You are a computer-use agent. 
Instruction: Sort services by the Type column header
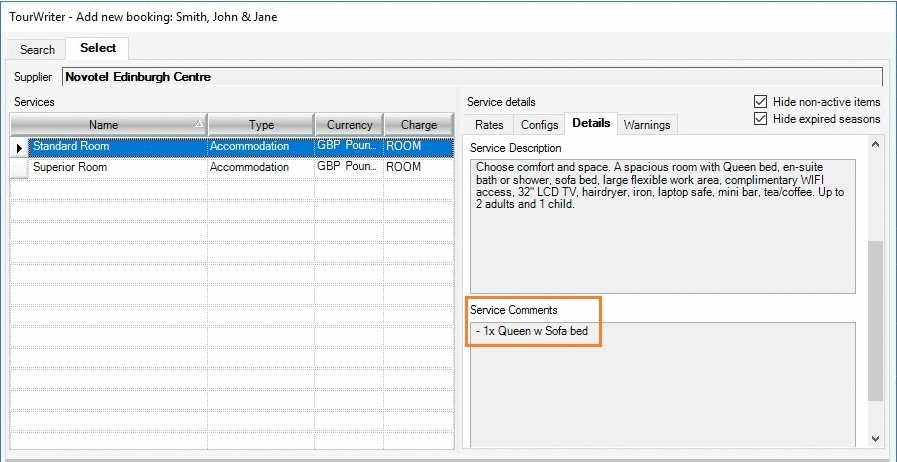click(261, 125)
